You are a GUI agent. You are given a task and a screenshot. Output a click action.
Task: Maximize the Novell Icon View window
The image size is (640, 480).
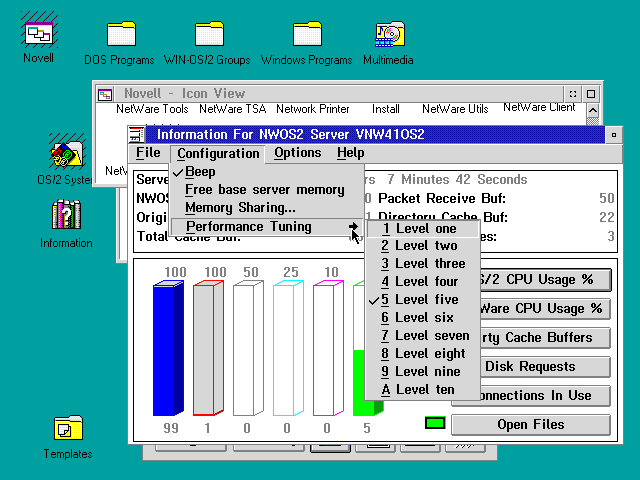pyautogui.click(x=591, y=94)
